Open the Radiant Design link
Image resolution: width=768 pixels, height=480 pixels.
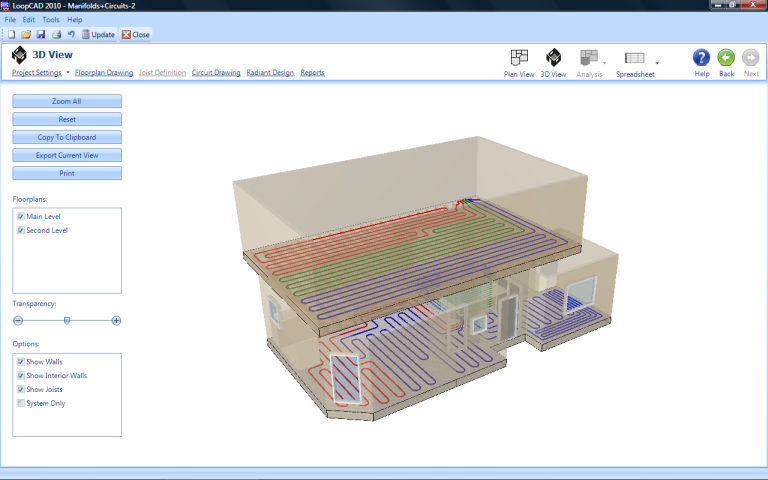tap(270, 72)
